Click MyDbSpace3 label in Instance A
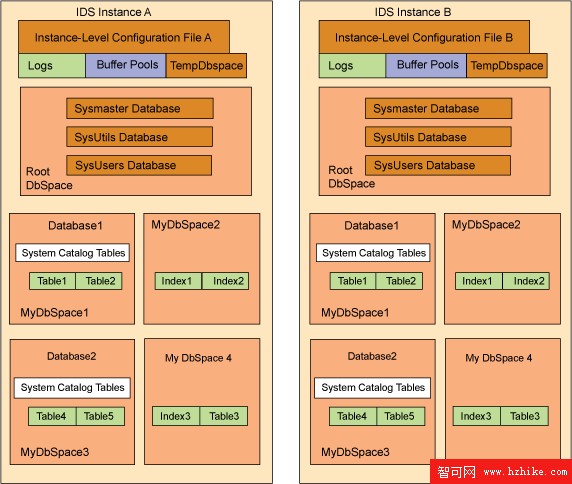 tap(55, 452)
